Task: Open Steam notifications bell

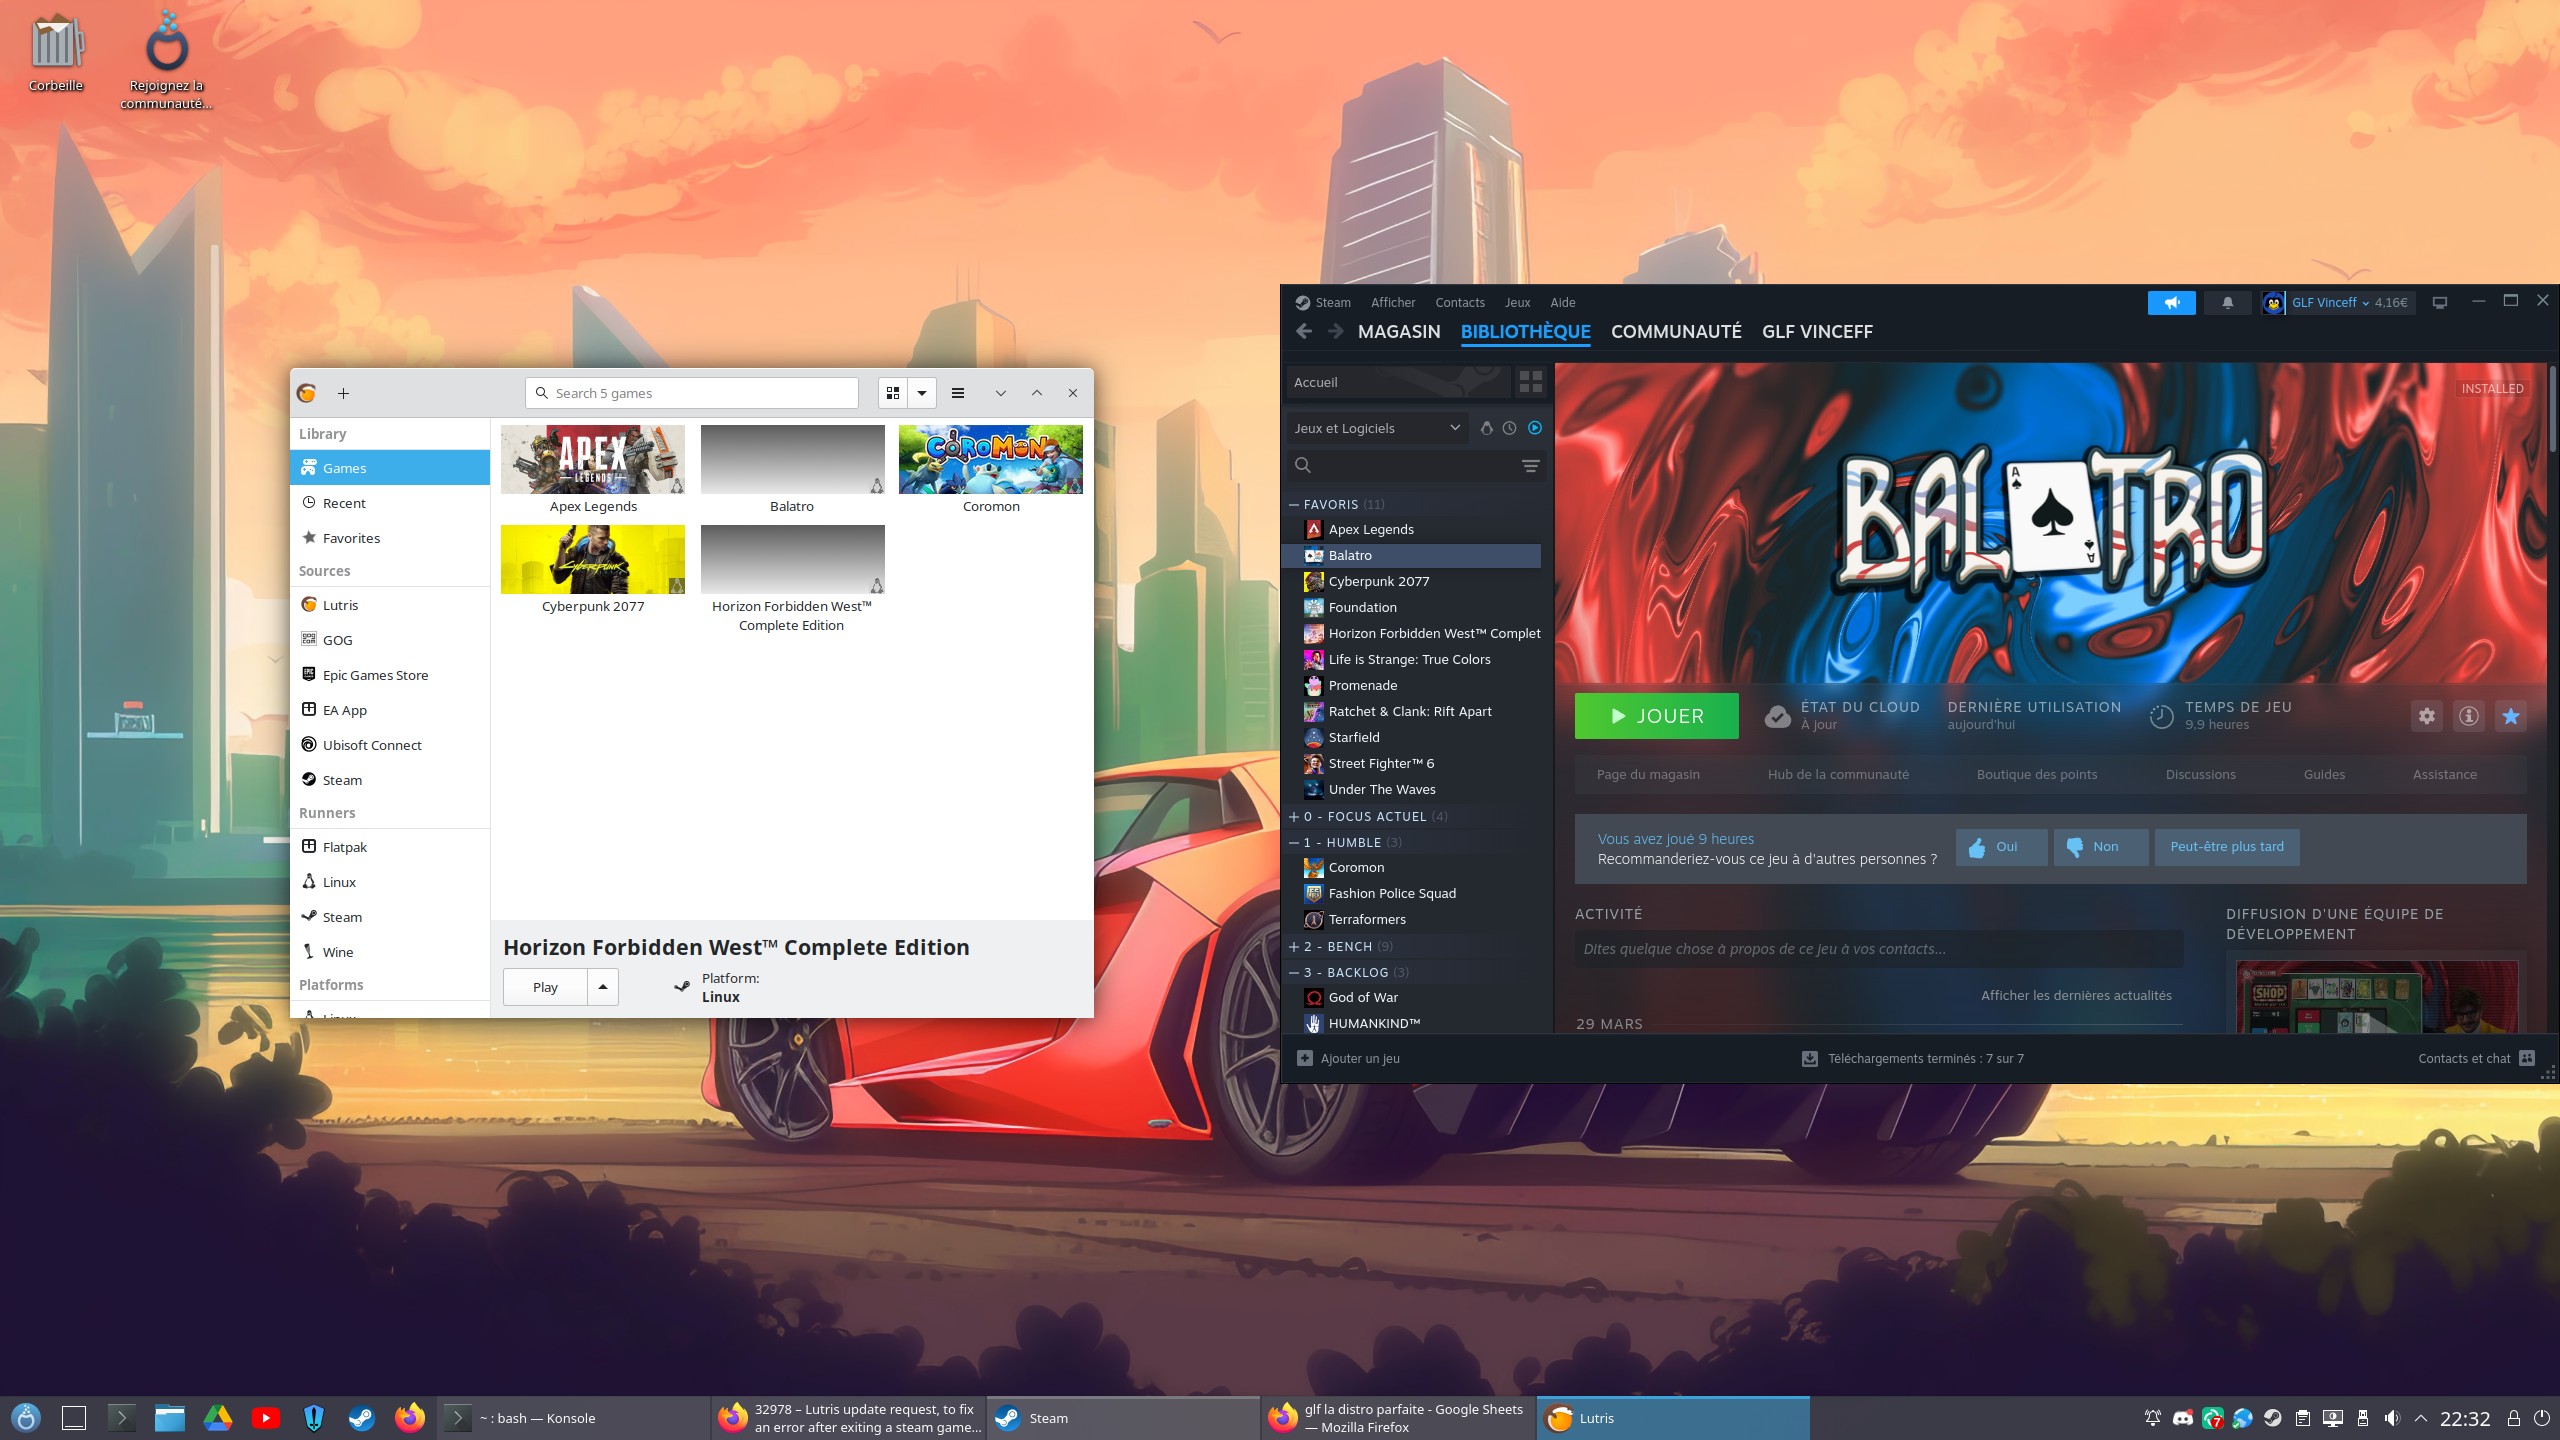Action: (2227, 302)
